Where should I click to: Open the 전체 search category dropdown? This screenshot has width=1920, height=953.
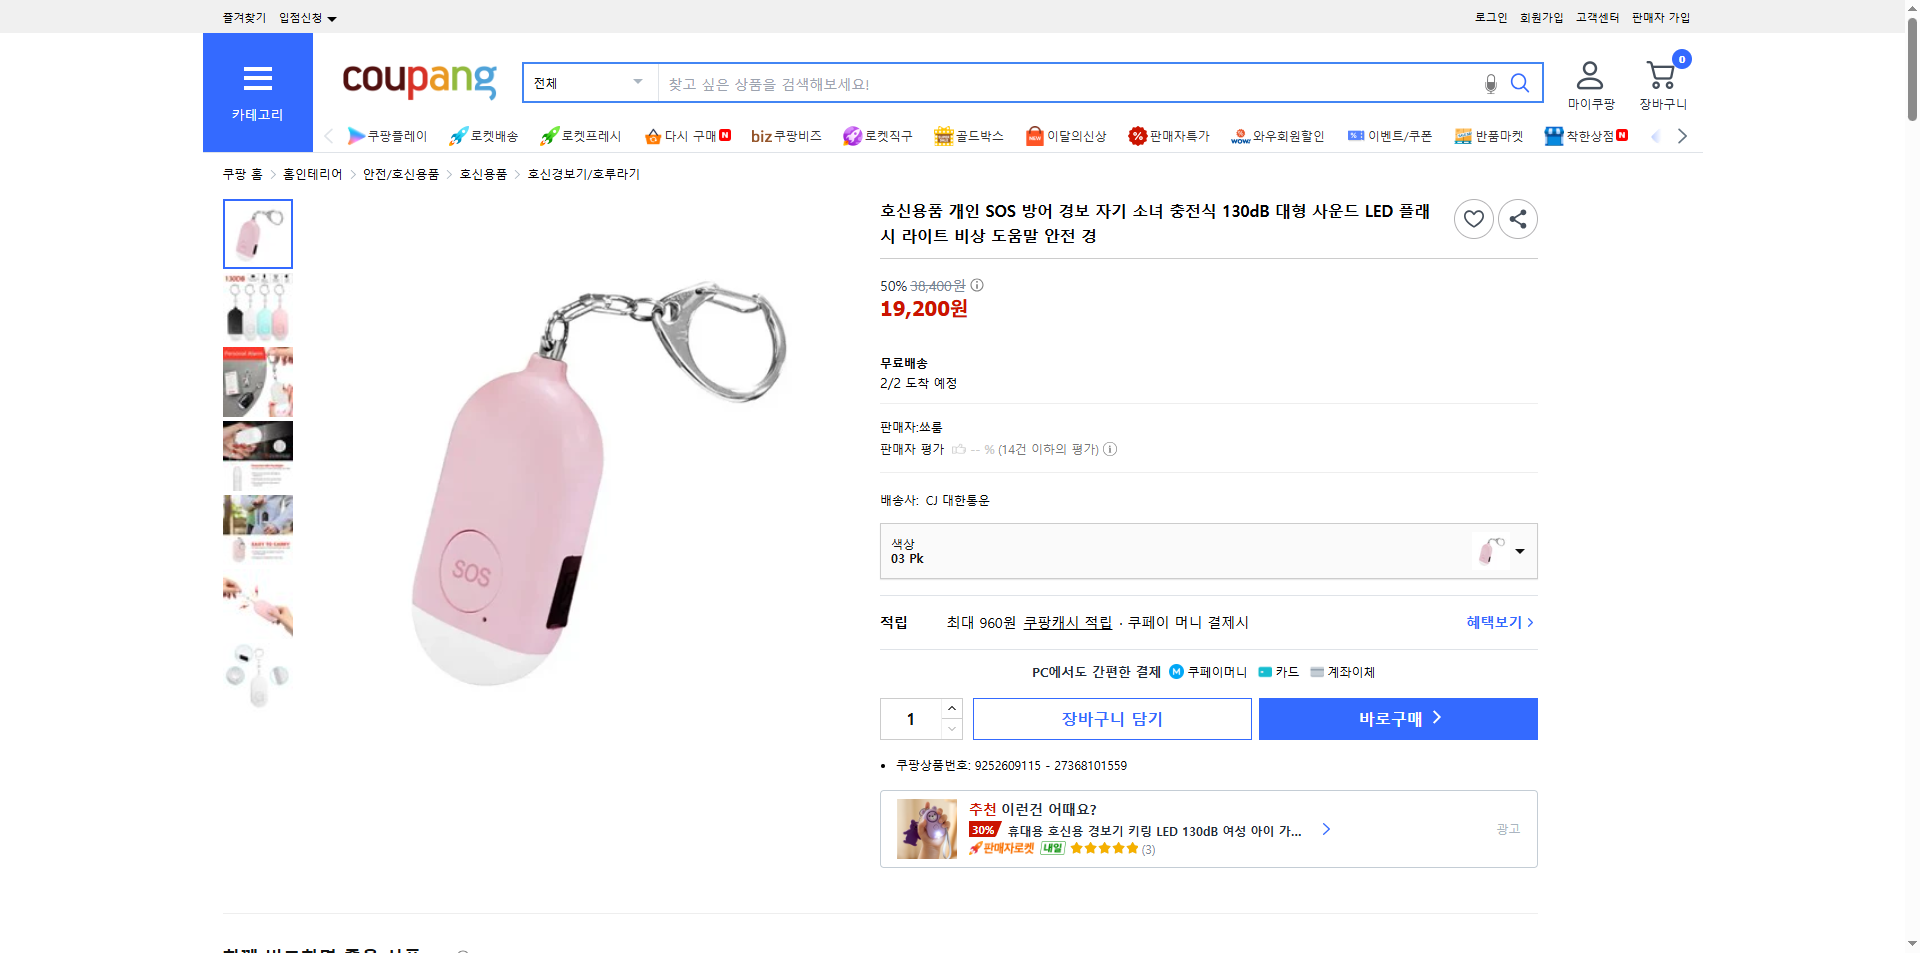588,82
